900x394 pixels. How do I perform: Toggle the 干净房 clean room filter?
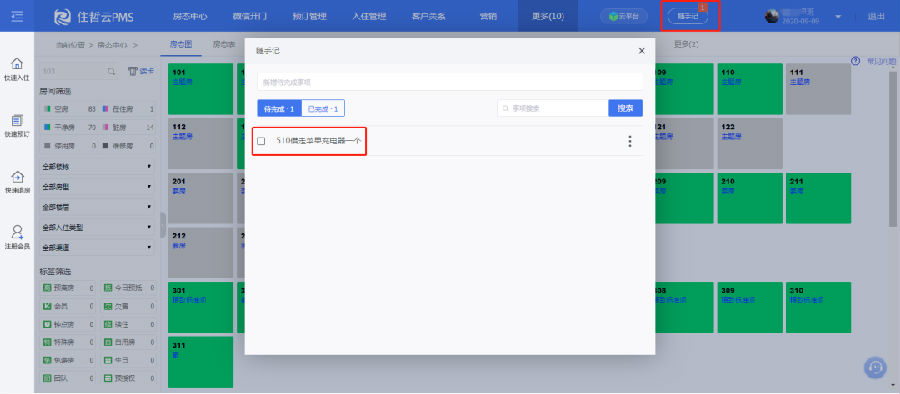(x=68, y=127)
